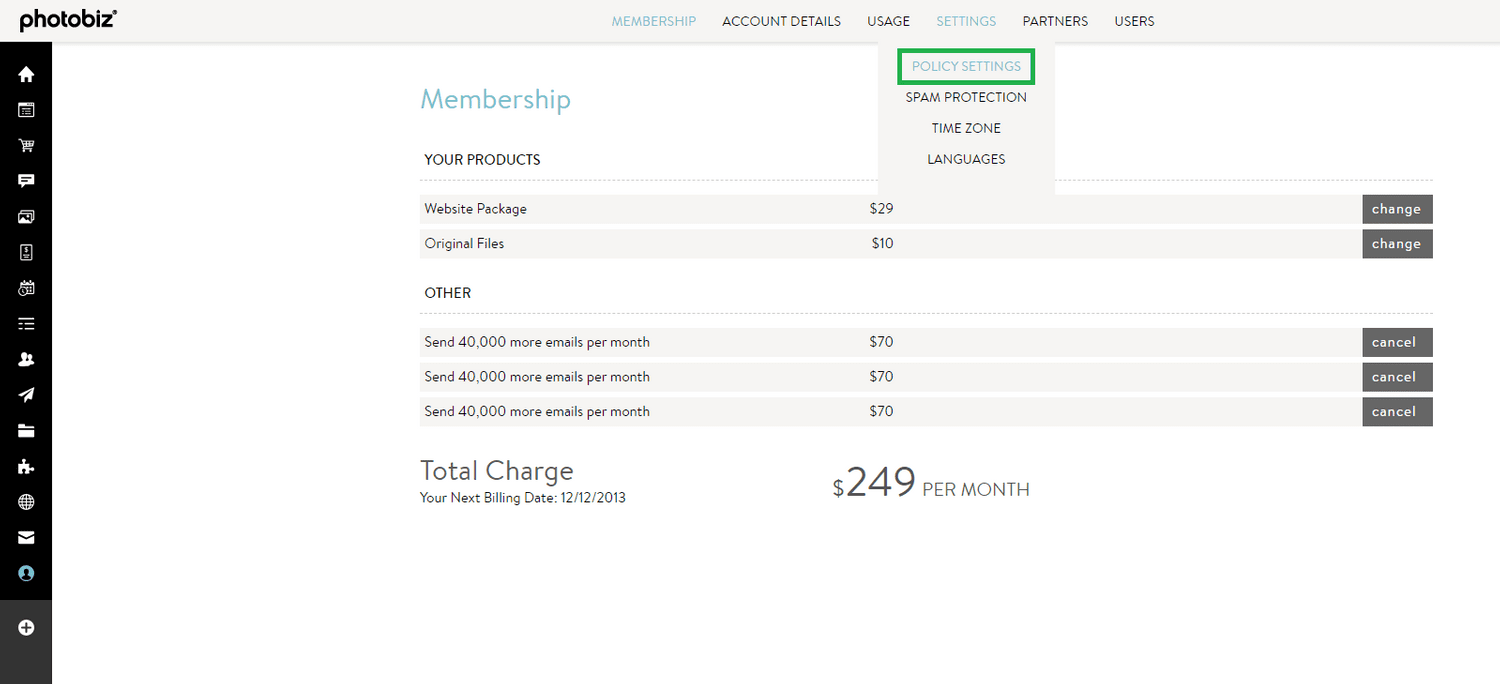The width and height of the screenshot is (1500, 684).
Task: Open the scheduler calendar icon
Action: click(x=26, y=288)
